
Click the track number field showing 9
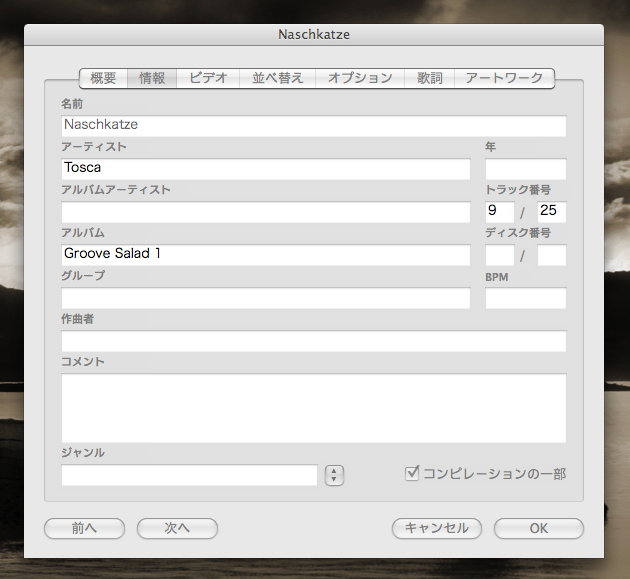pos(499,212)
